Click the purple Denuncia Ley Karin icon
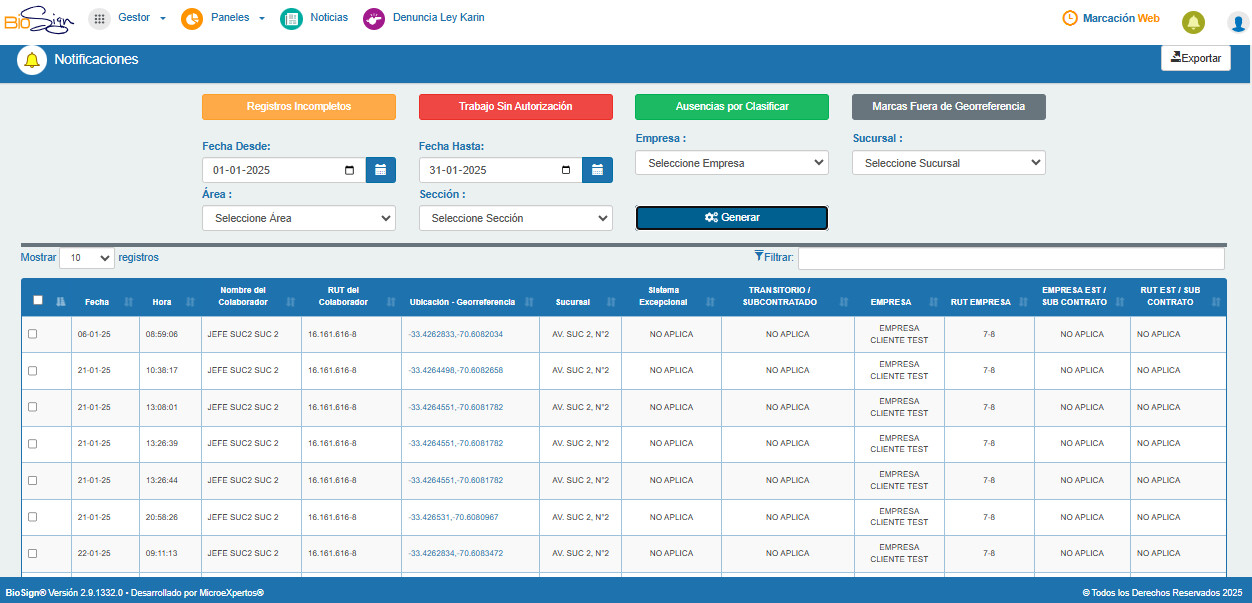Image resolution: width=1252 pixels, height=603 pixels. coord(374,19)
